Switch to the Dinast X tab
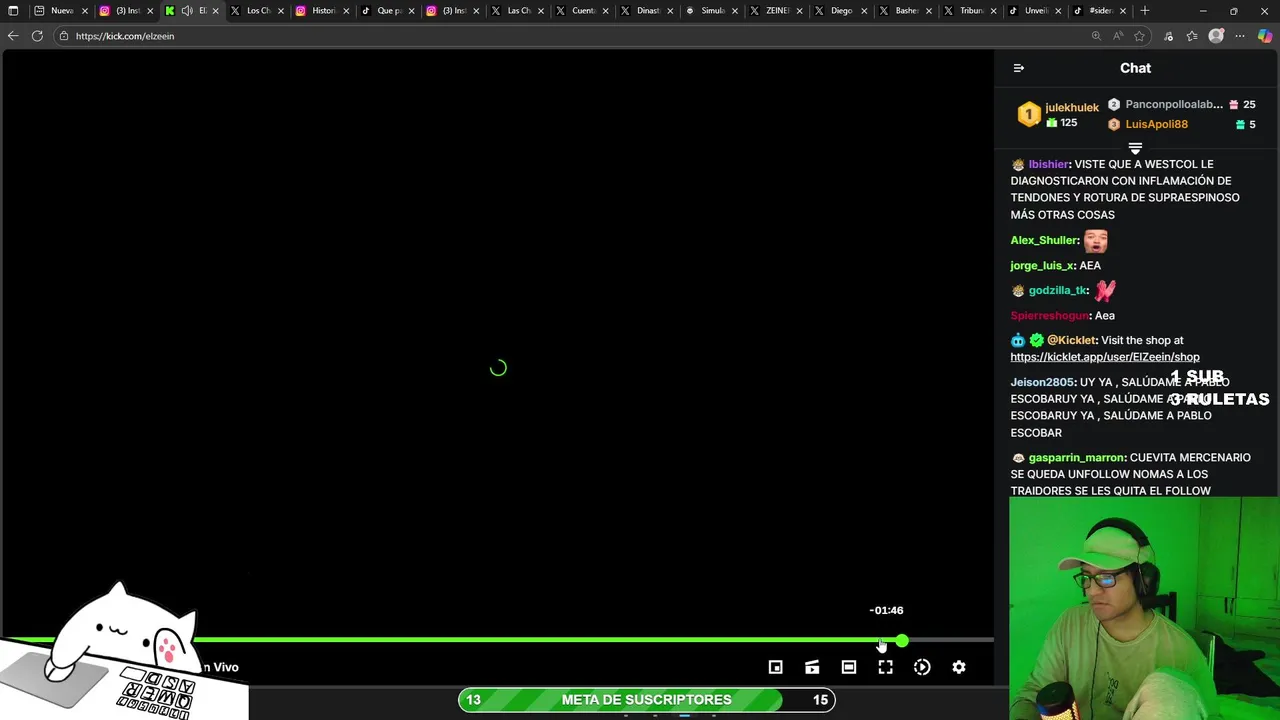The height and width of the screenshot is (720, 1280). [648, 11]
